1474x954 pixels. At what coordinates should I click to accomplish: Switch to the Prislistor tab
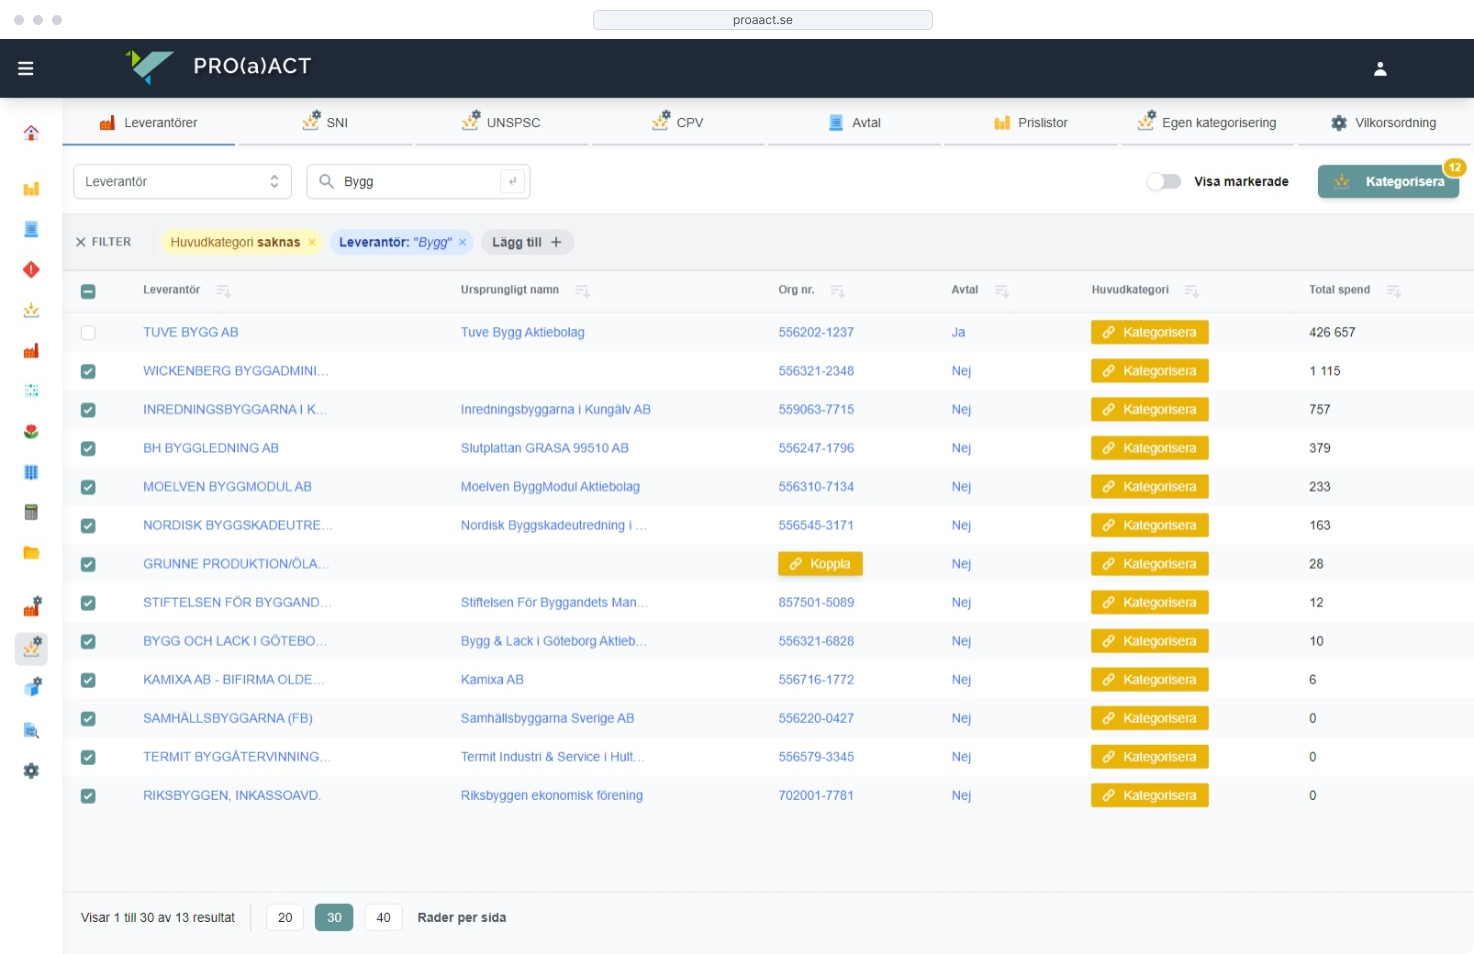pos(1030,123)
